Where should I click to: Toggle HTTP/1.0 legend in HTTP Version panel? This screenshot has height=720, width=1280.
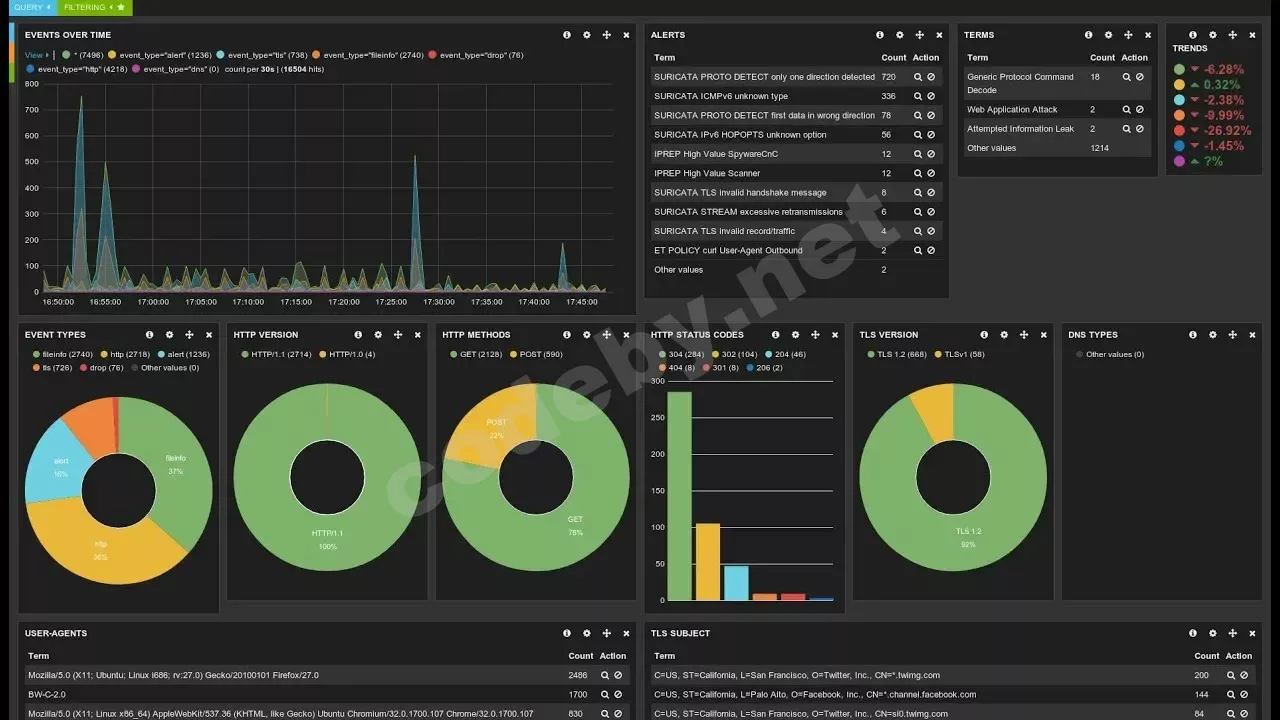[x=347, y=355]
